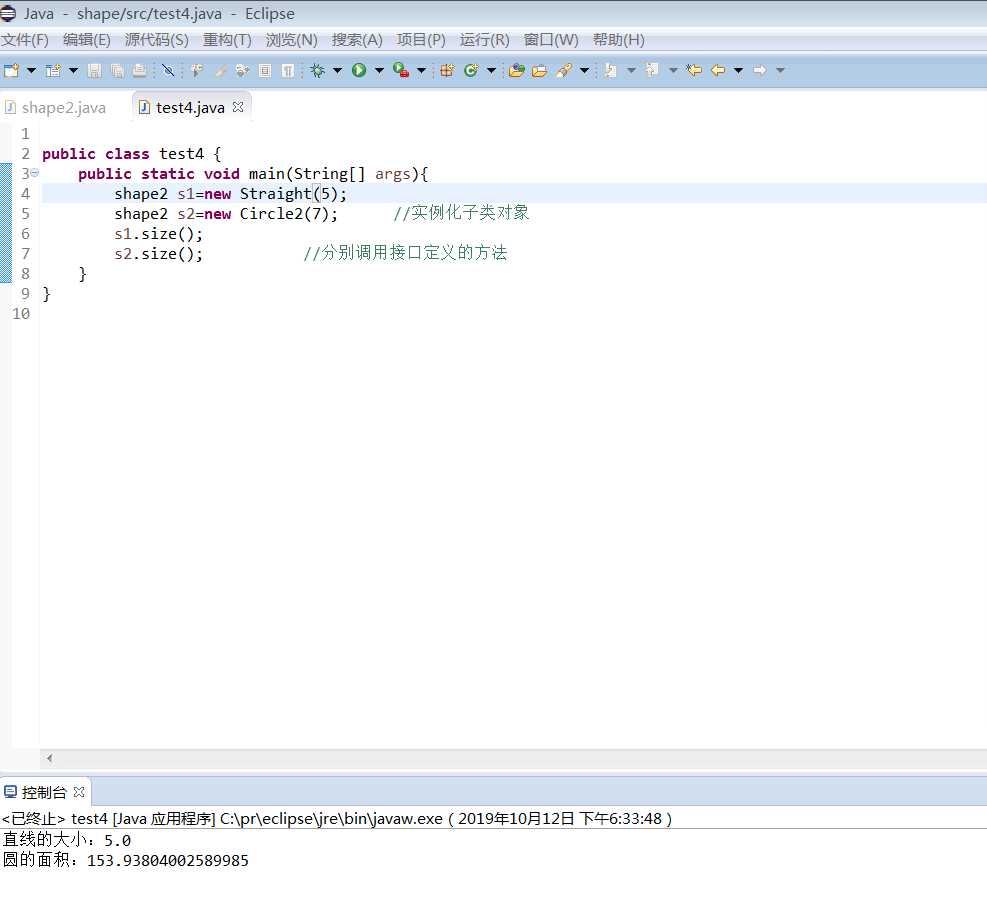Click the editor horizontal scrollbar left arrow
The image size is (987, 918).
click(x=49, y=758)
